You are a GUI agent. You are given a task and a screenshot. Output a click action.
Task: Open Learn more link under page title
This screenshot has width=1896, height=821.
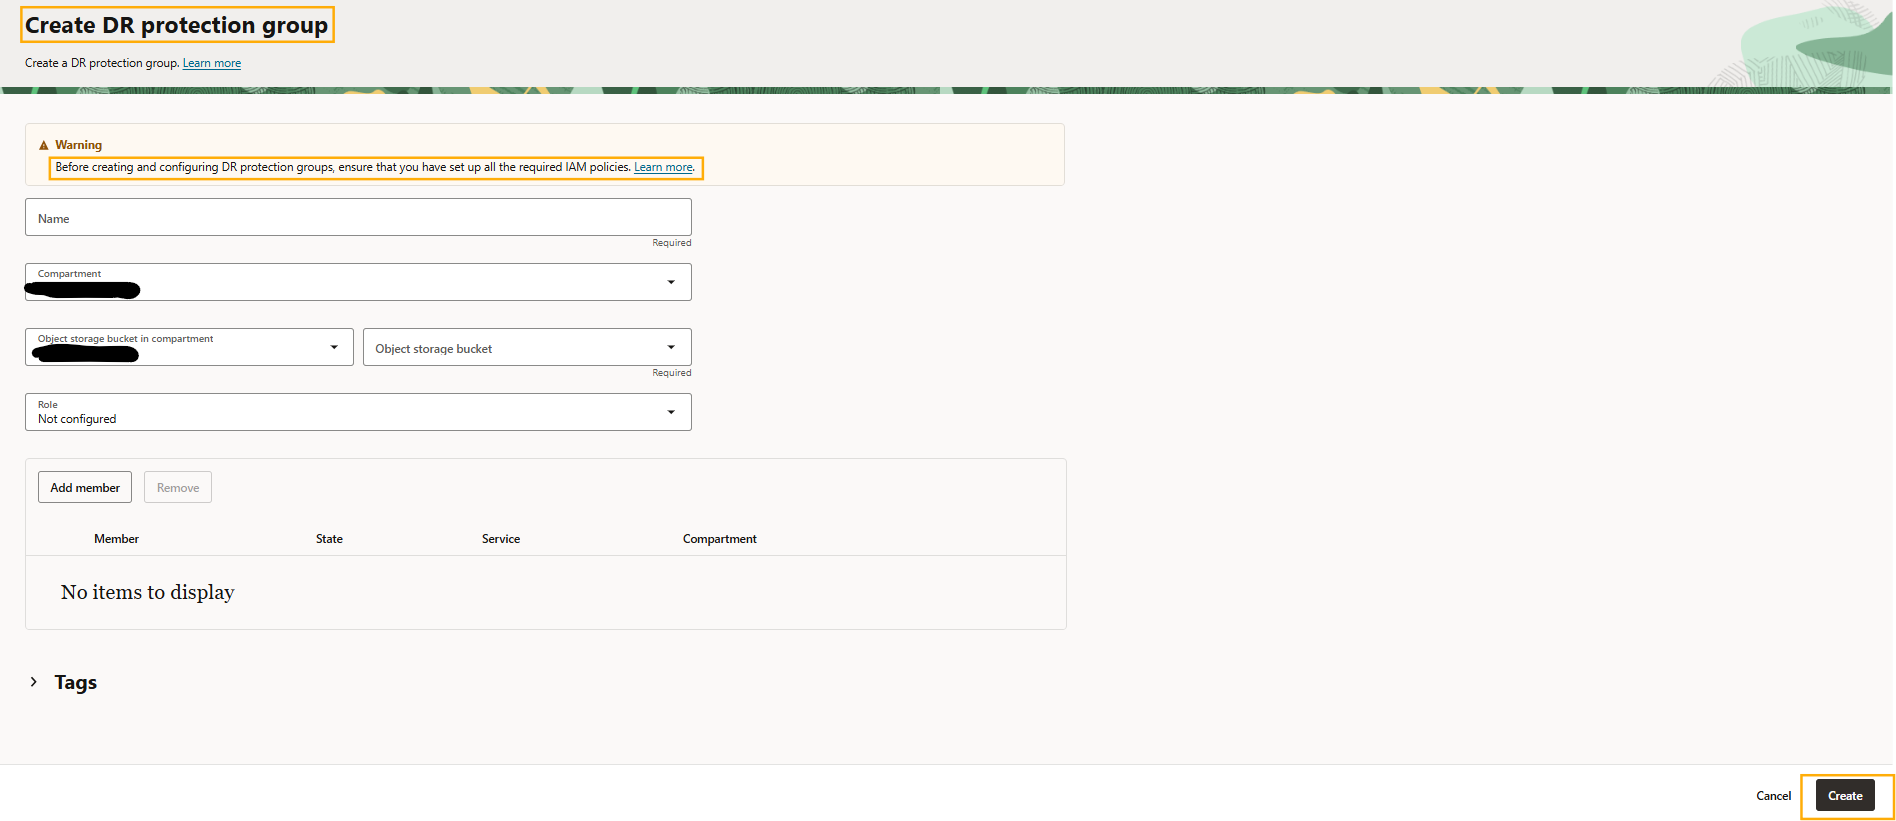click(x=212, y=63)
